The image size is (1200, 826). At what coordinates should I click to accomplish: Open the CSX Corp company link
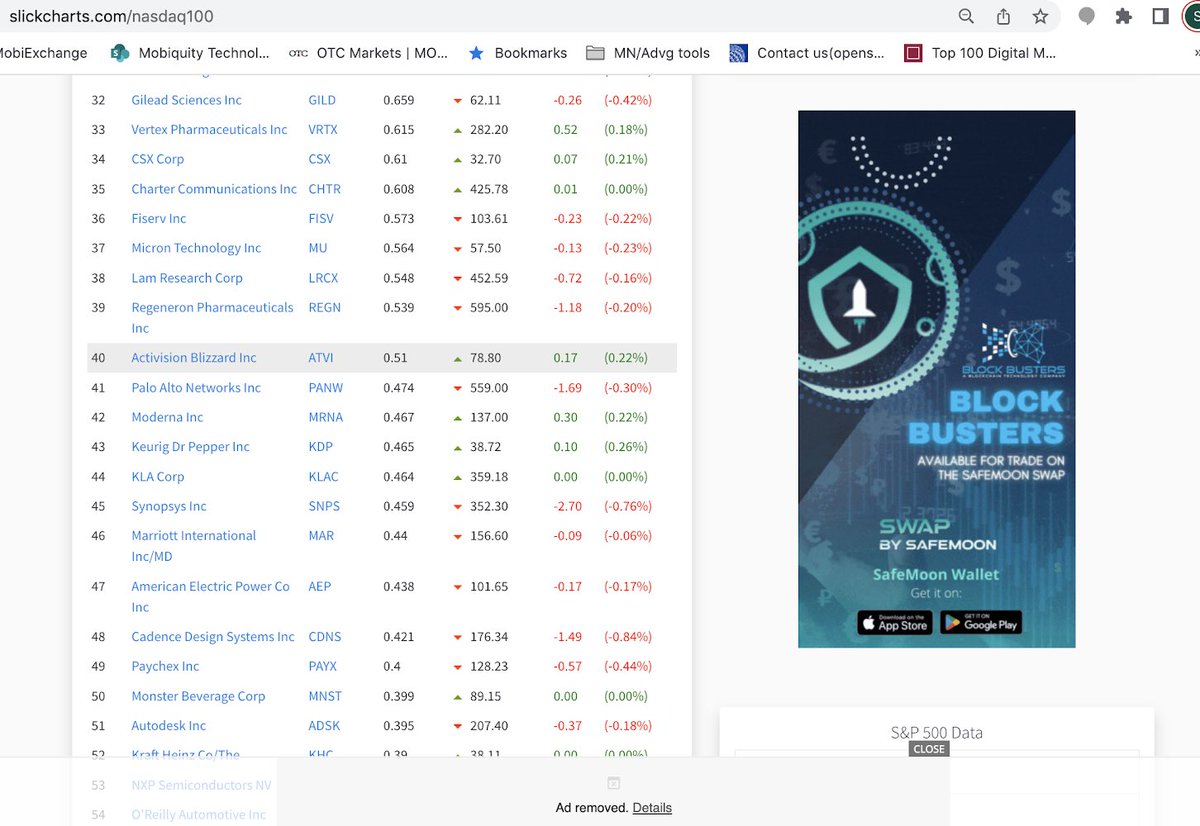coord(157,159)
